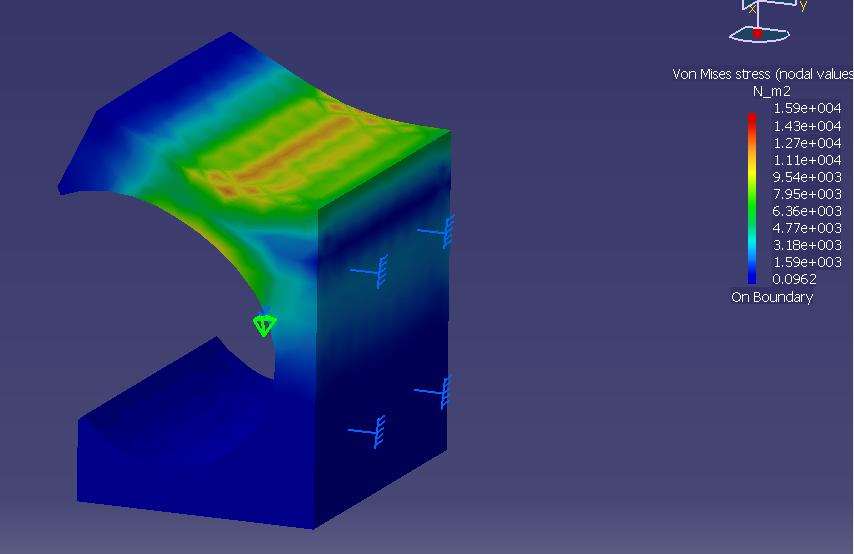Screen dimensions: 854x554
Task: Click the On Boundary legend text
Action: point(772,297)
